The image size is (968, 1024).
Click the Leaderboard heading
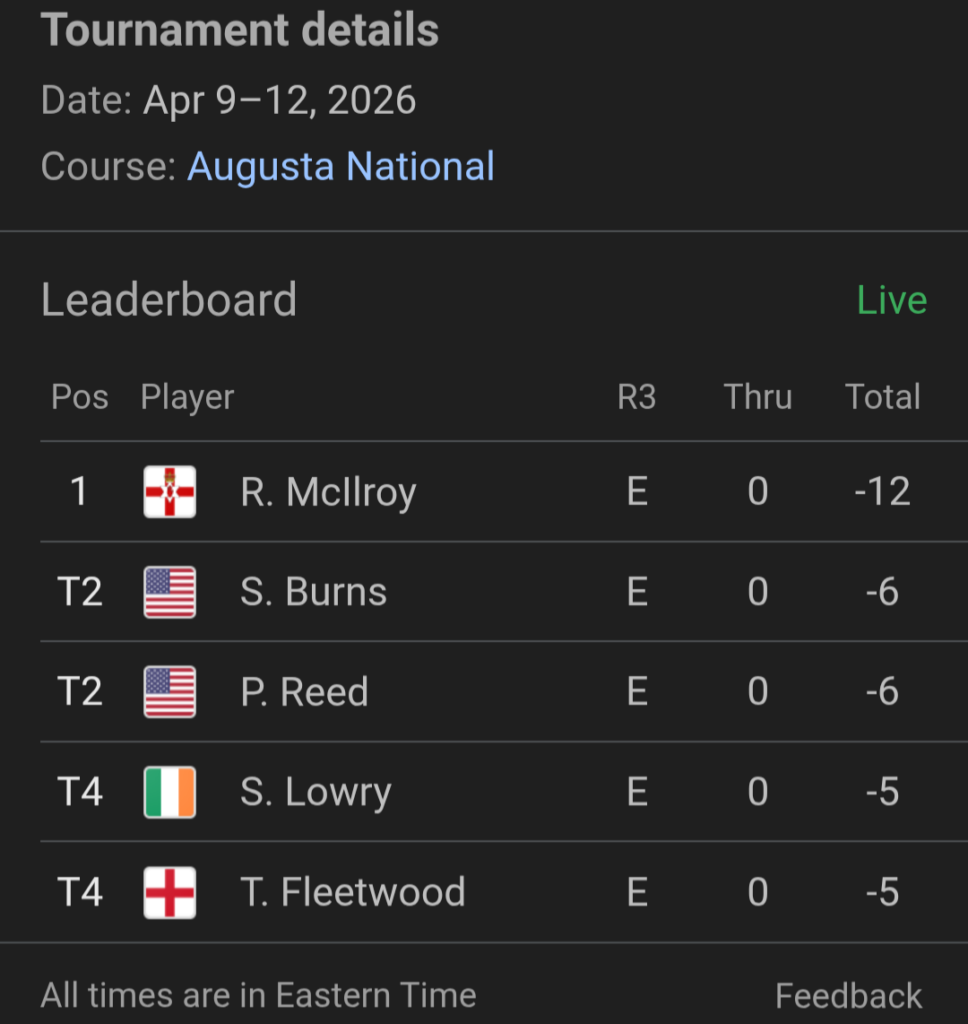(x=168, y=300)
